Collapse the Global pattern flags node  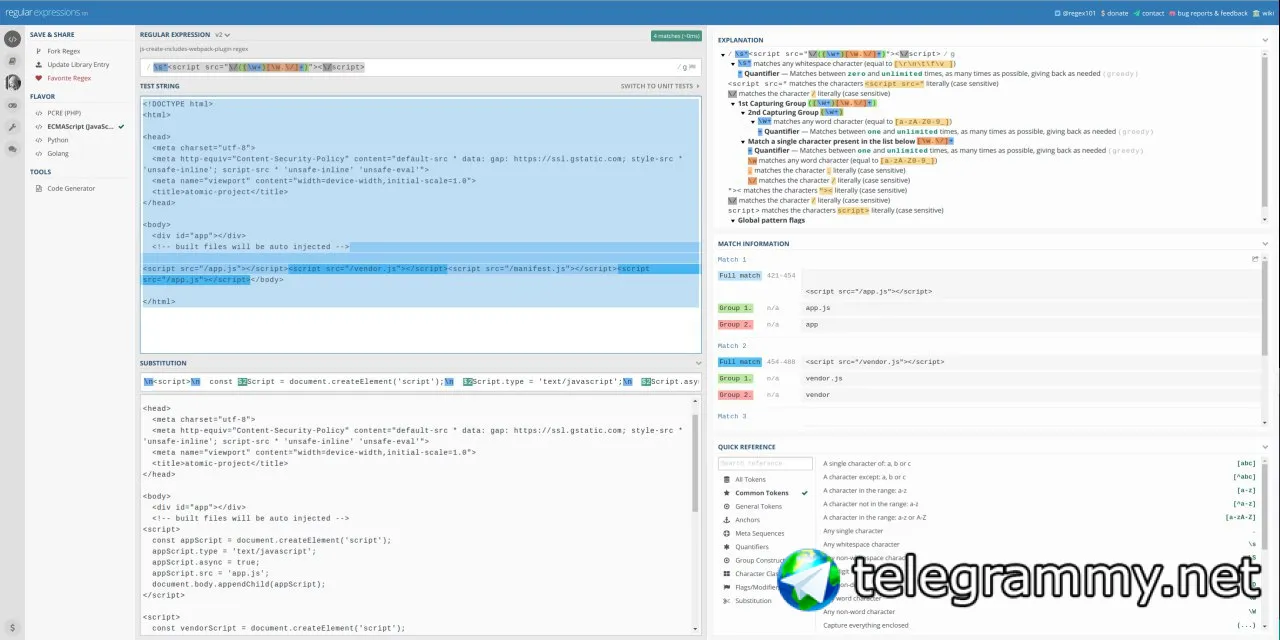(x=733, y=220)
